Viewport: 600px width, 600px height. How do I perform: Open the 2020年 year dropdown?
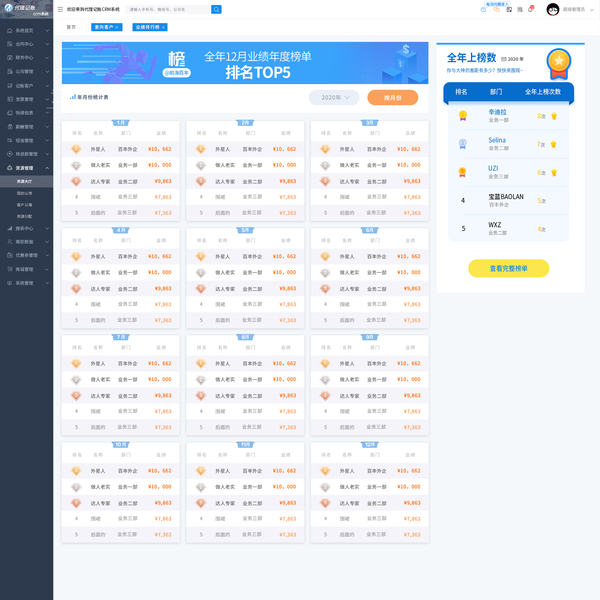[x=334, y=98]
